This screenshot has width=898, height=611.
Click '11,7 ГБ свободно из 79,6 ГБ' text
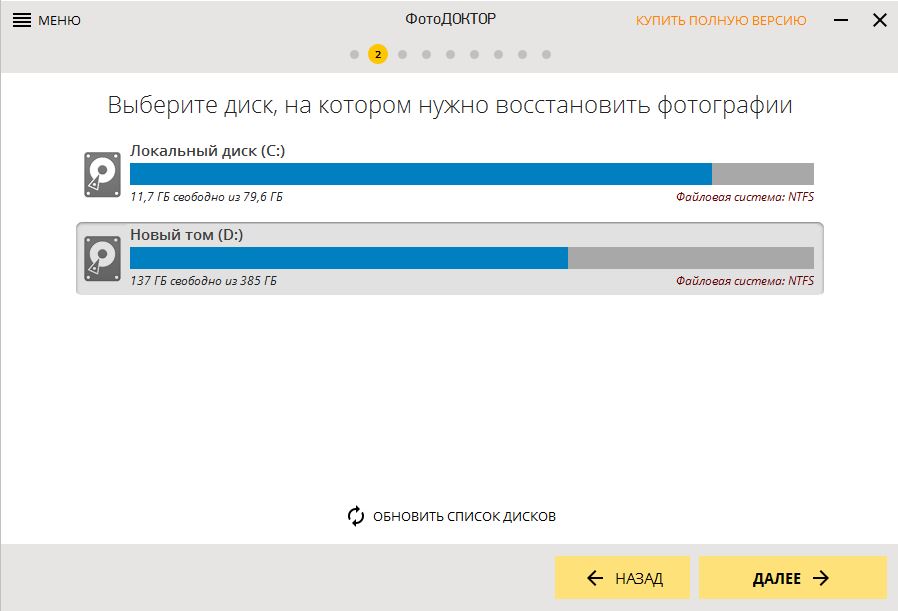(x=206, y=197)
